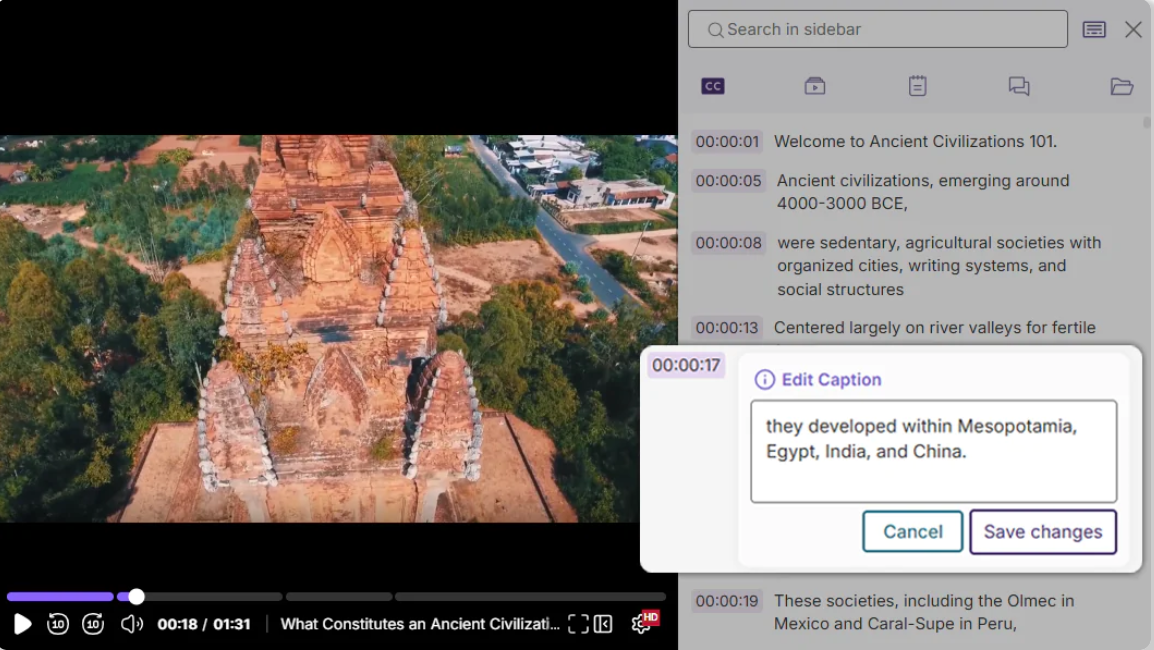Jump to timestamp 00:00:13

[727, 328]
